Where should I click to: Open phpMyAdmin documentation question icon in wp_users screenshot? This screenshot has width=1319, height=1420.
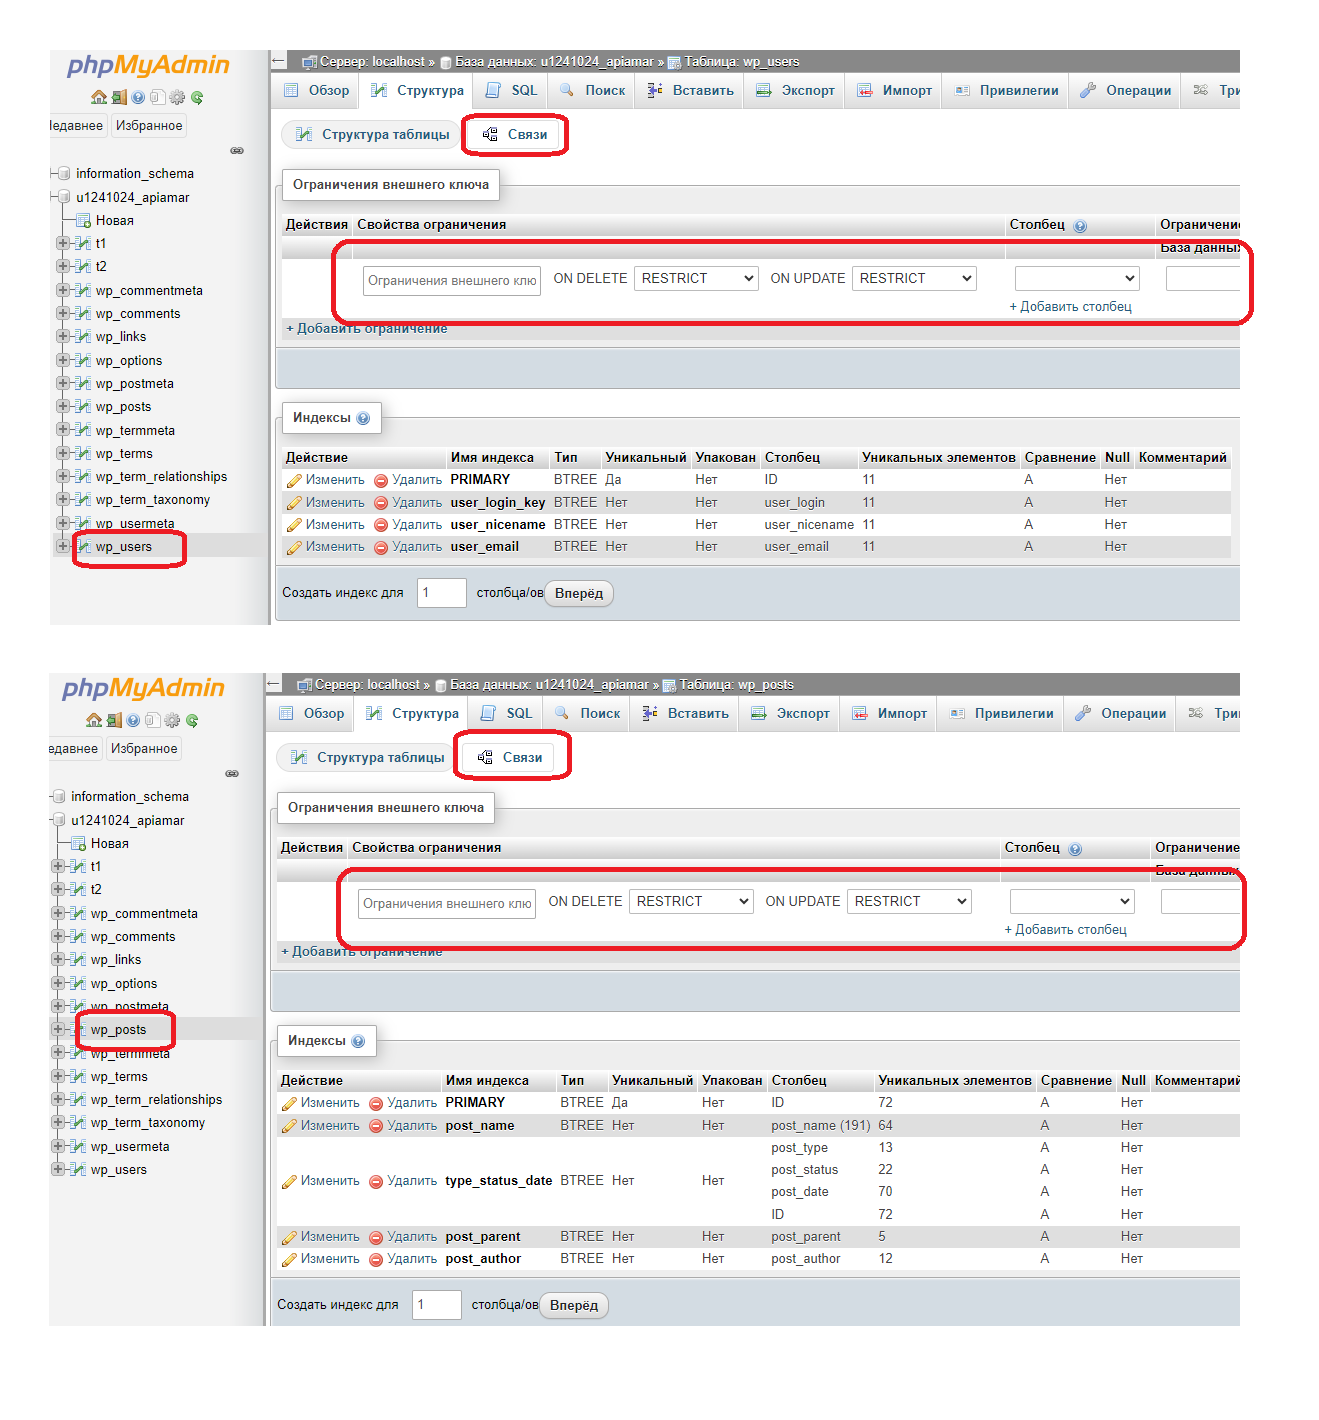click(x=138, y=97)
